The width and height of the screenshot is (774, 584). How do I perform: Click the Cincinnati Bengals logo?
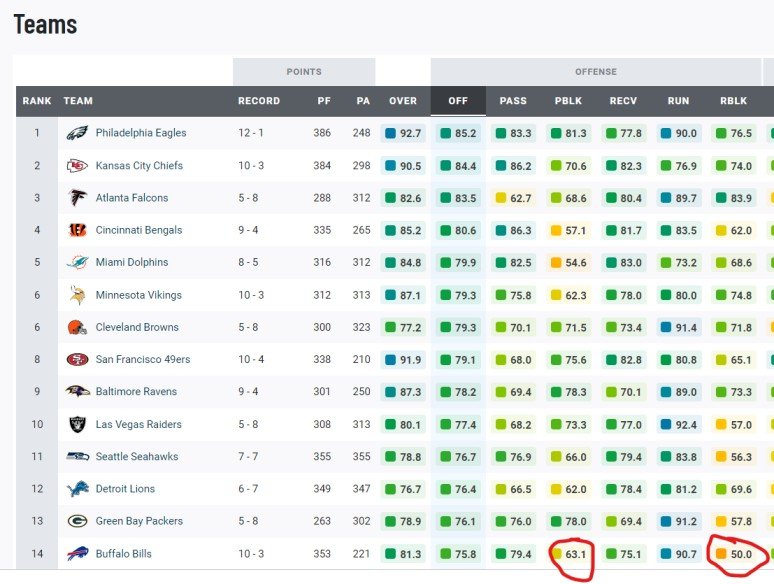click(x=77, y=230)
